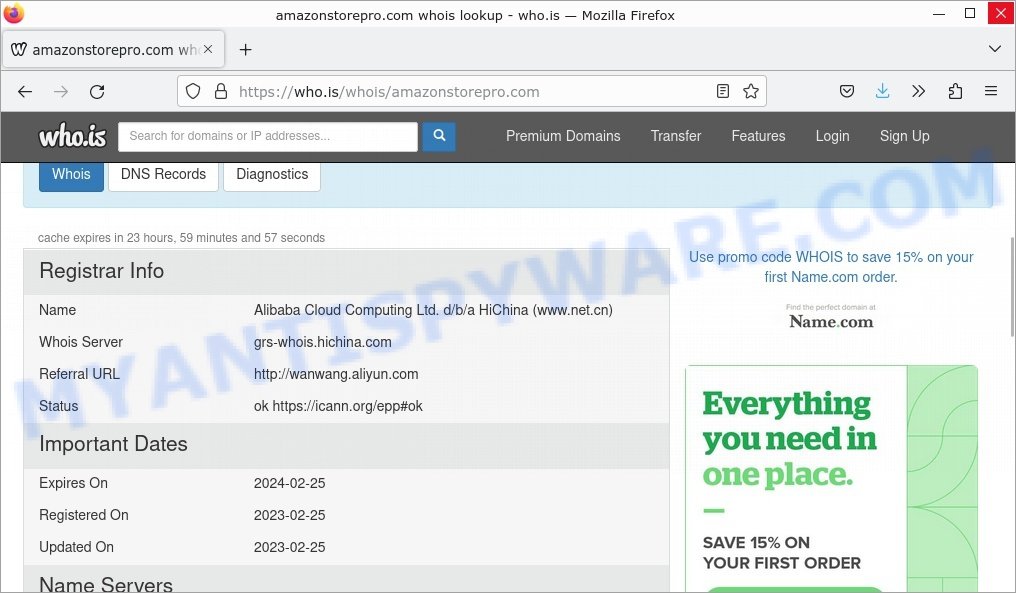Click the grs-whois.hichina.com server value
Screen dimensions: 1016x593
tap(323, 342)
